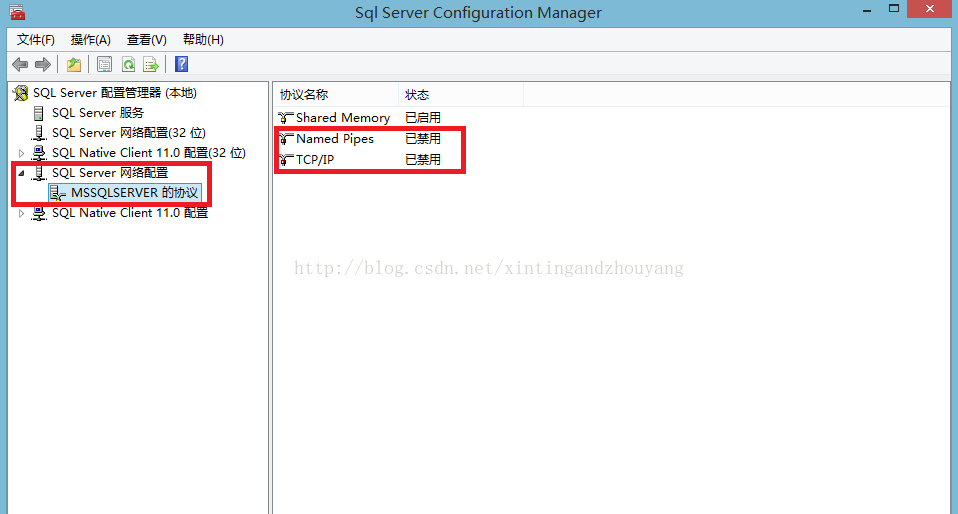Click the application icon in title bar
The height and width of the screenshot is (514, 958).
[x=18, y=12]
